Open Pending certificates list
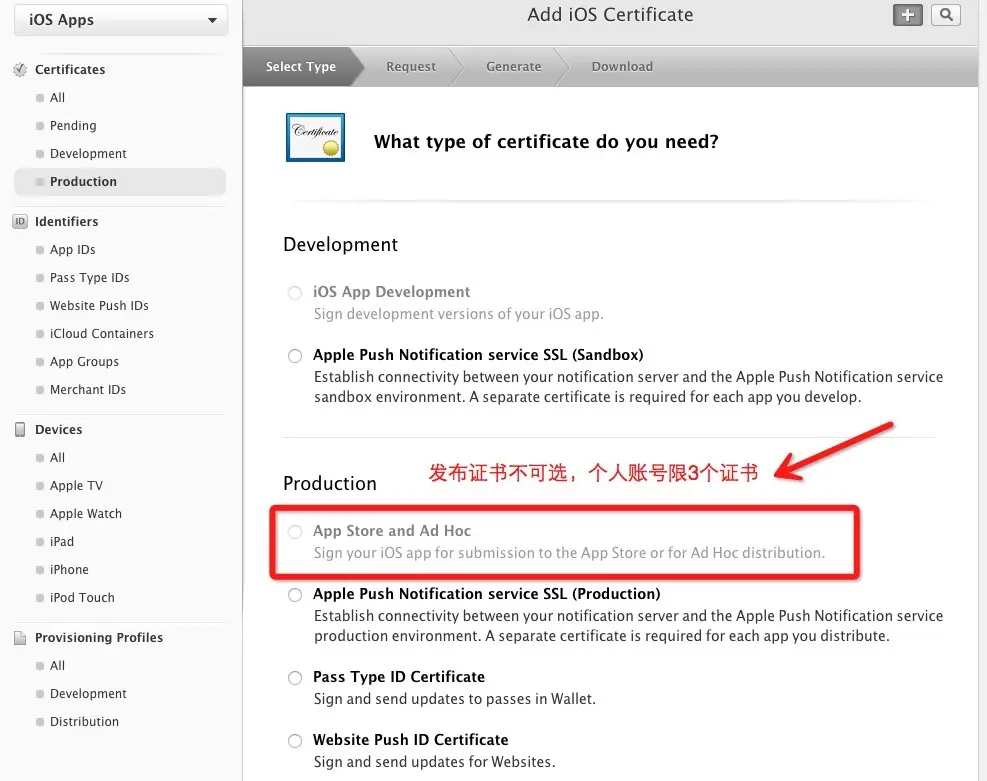This screenshot has width=987, height=781. tap(73, 125)
